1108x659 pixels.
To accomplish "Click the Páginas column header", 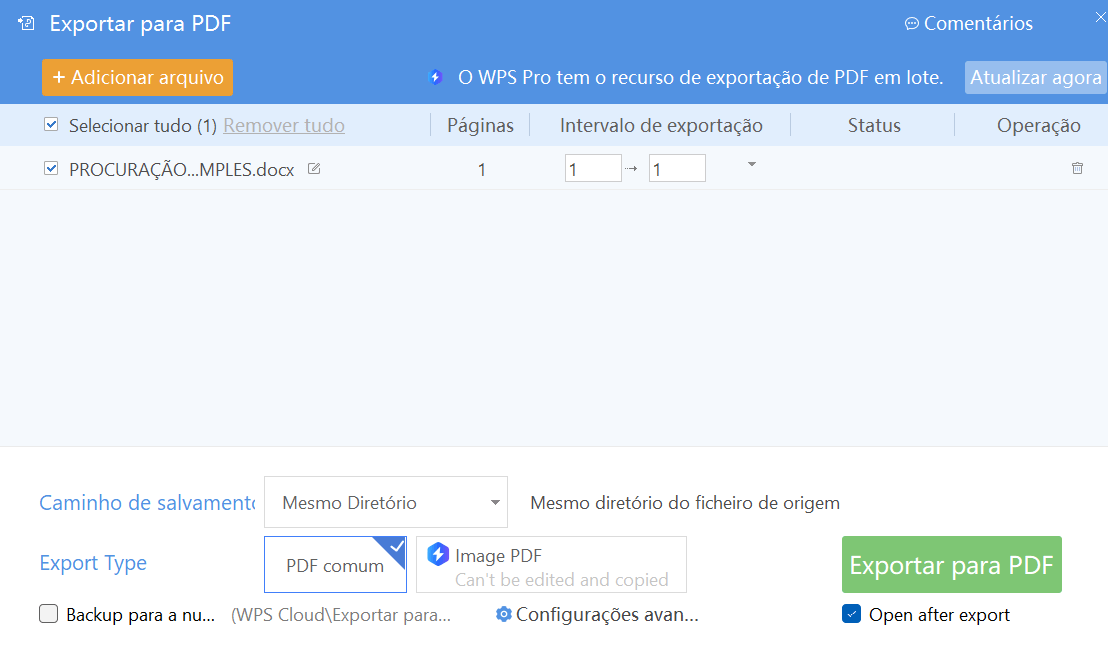I will pyautogui.click(x=481, y=125).
